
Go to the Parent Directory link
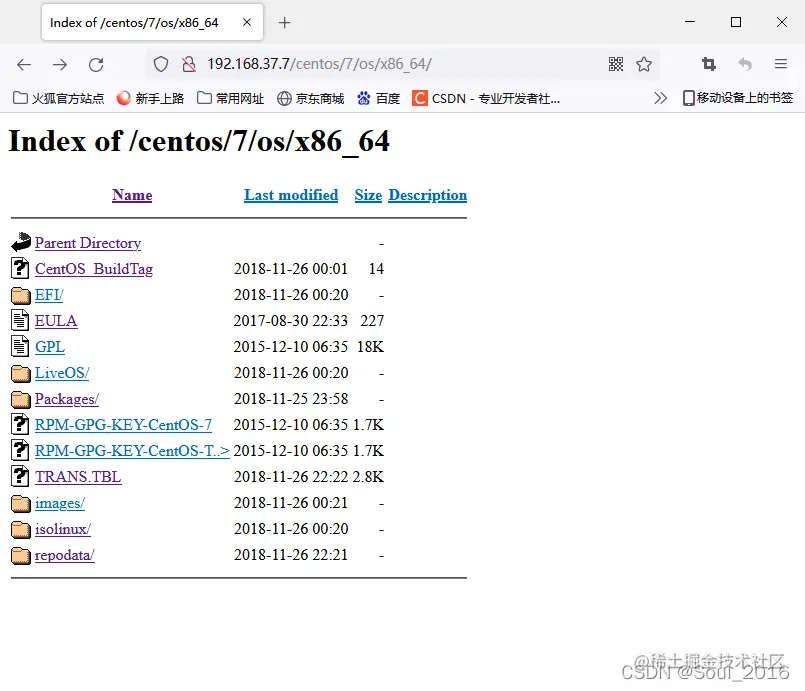tap(88, 243)
